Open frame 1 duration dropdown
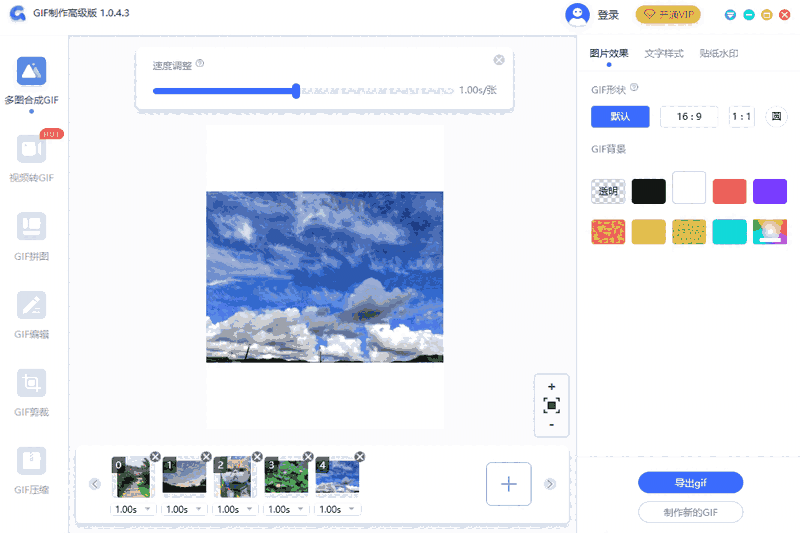Image resolution: width=800 pixels, height=533 pixels. click(x=184, y=509)
